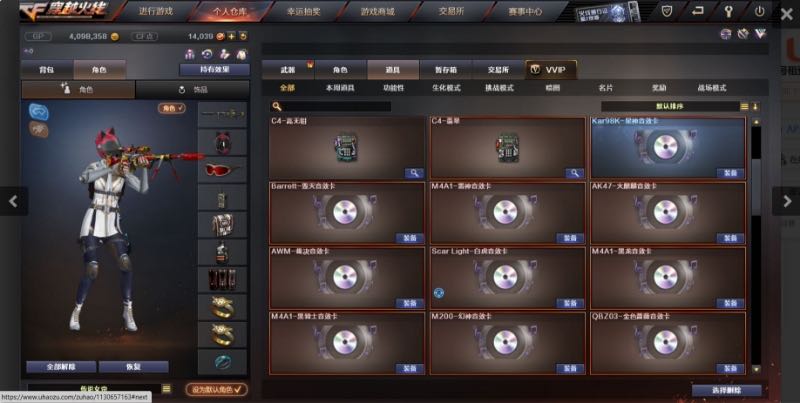Toggle 设为默认角色 check button
The height and width of the screenshot is (403, 800).
click(216, 389)
